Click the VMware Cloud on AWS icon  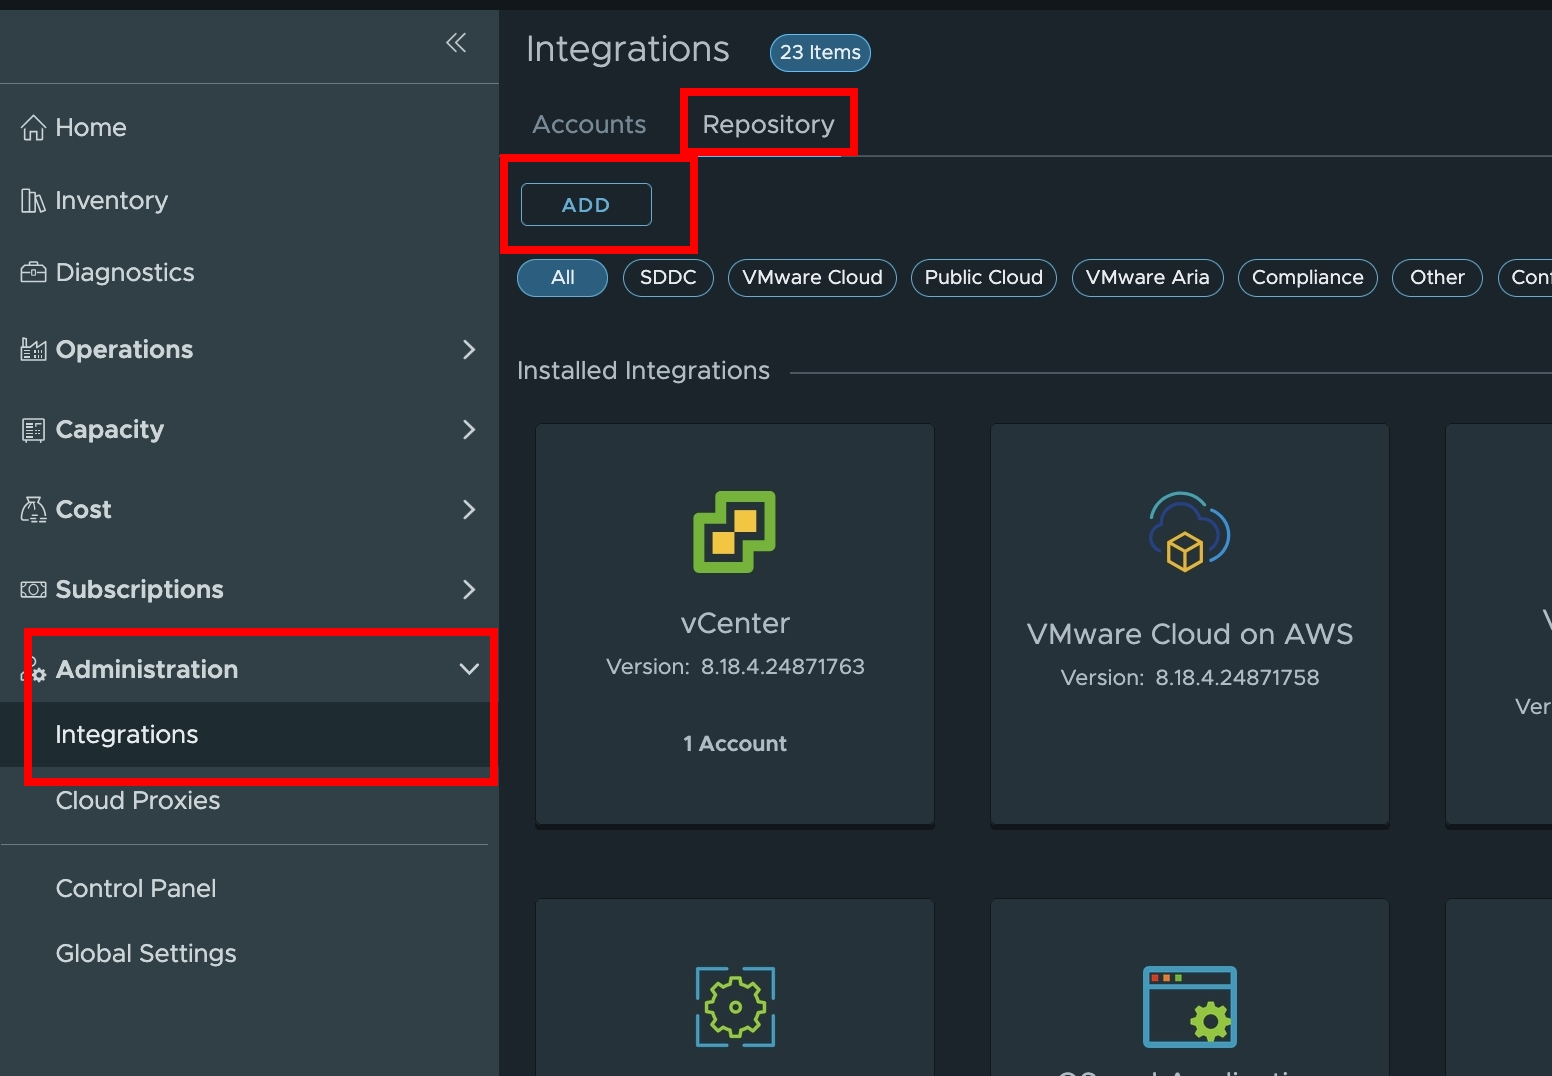(1189, 532)
